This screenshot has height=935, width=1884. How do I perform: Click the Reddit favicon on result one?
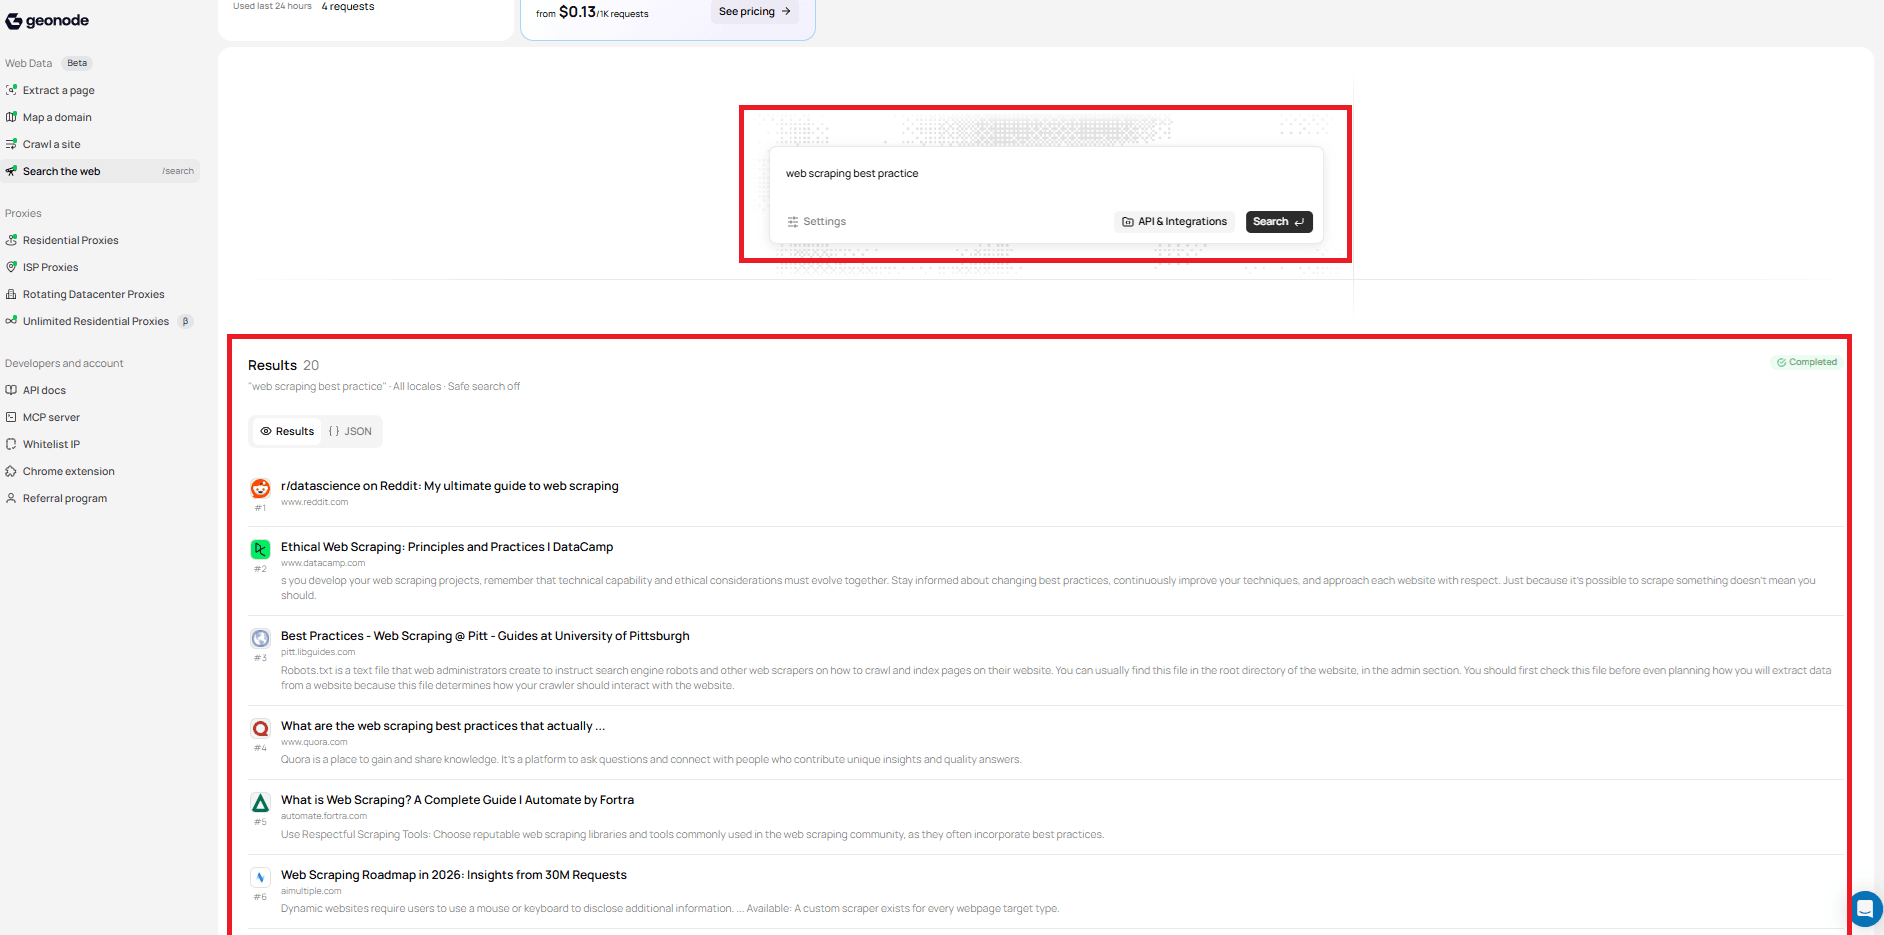260,488
